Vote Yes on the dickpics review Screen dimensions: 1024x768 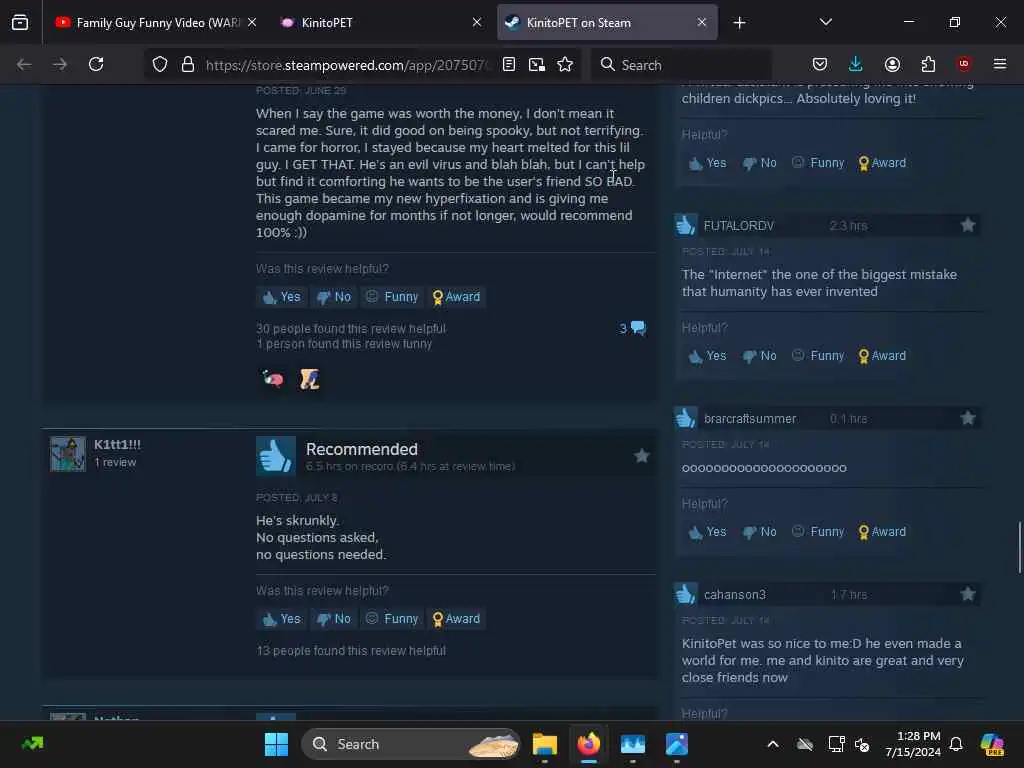point(707,163)
